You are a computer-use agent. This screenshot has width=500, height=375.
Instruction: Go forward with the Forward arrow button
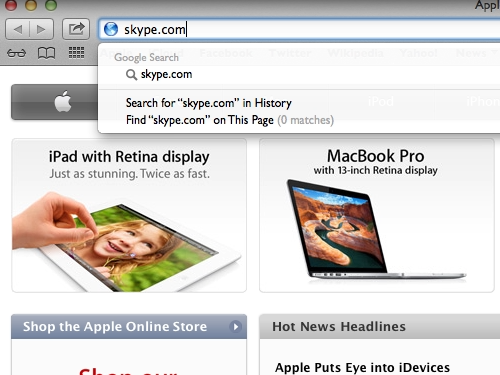pos(42,29)
